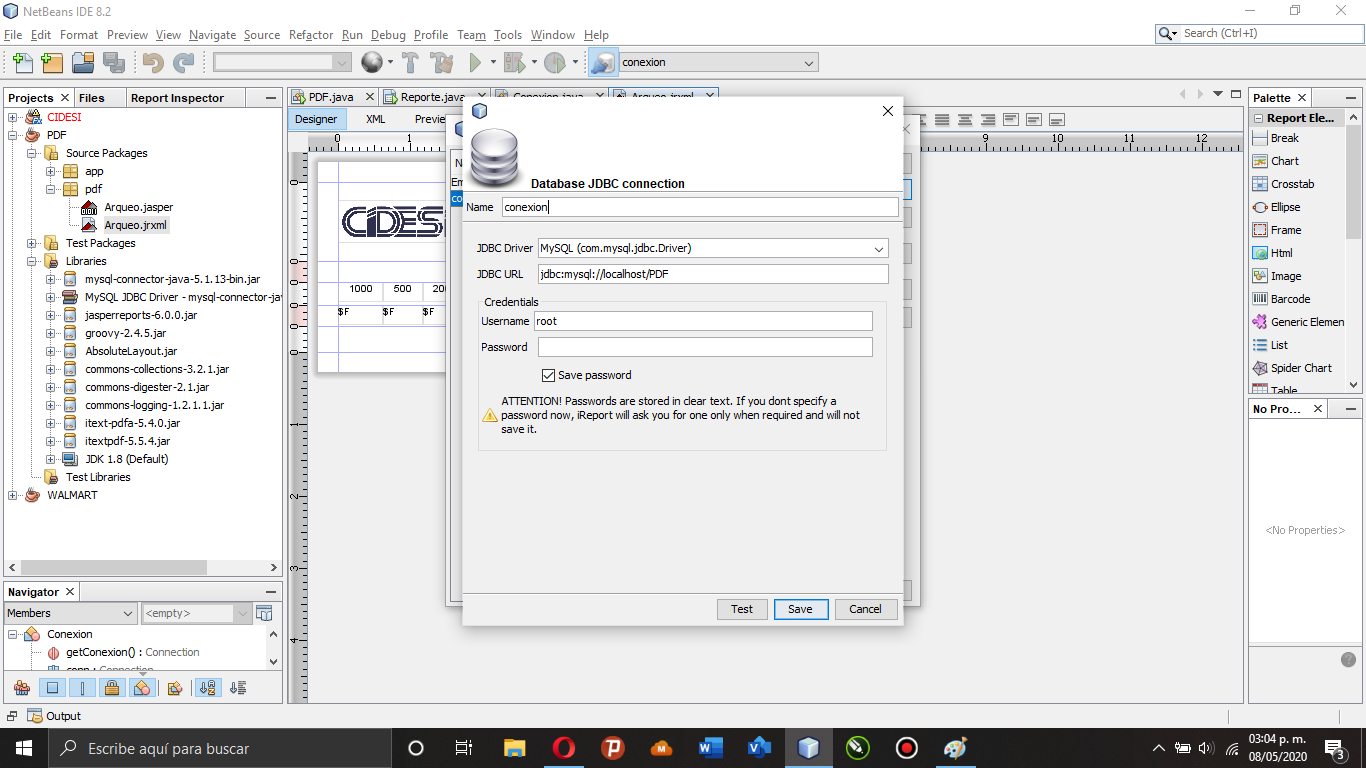
Task: Click the Open Project toolbar icon
Action: click(x=83, y=62)
